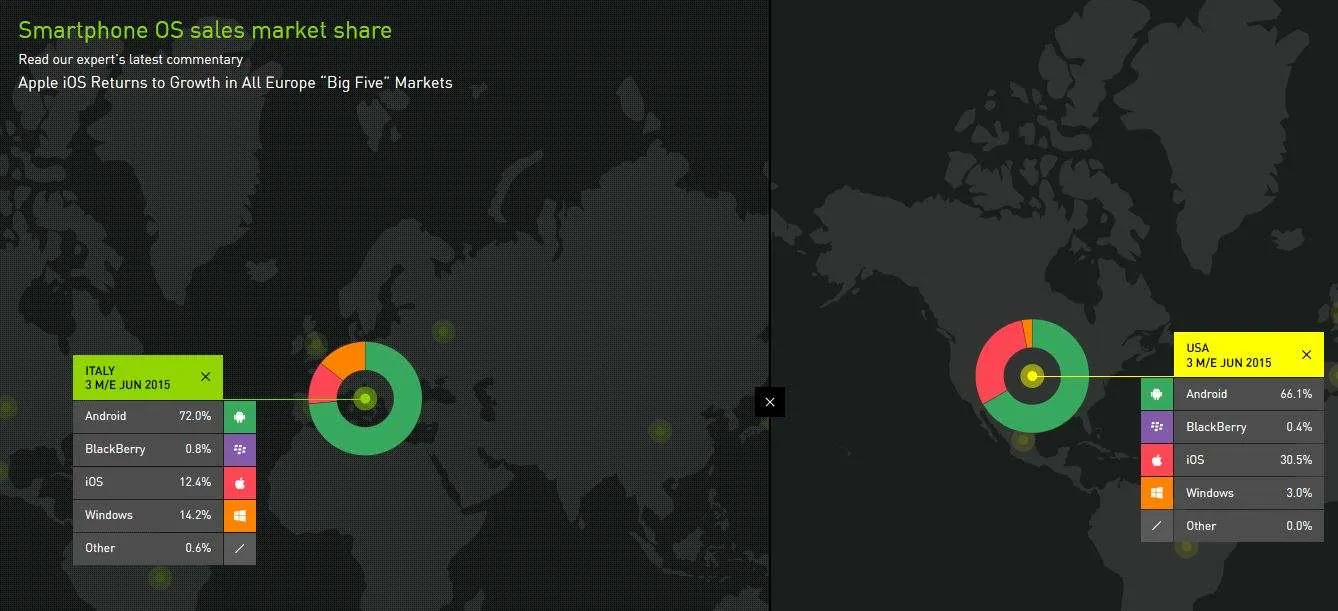
Task: Click the USA 3 M/E JUN 2015 header
Action: 1249,355
